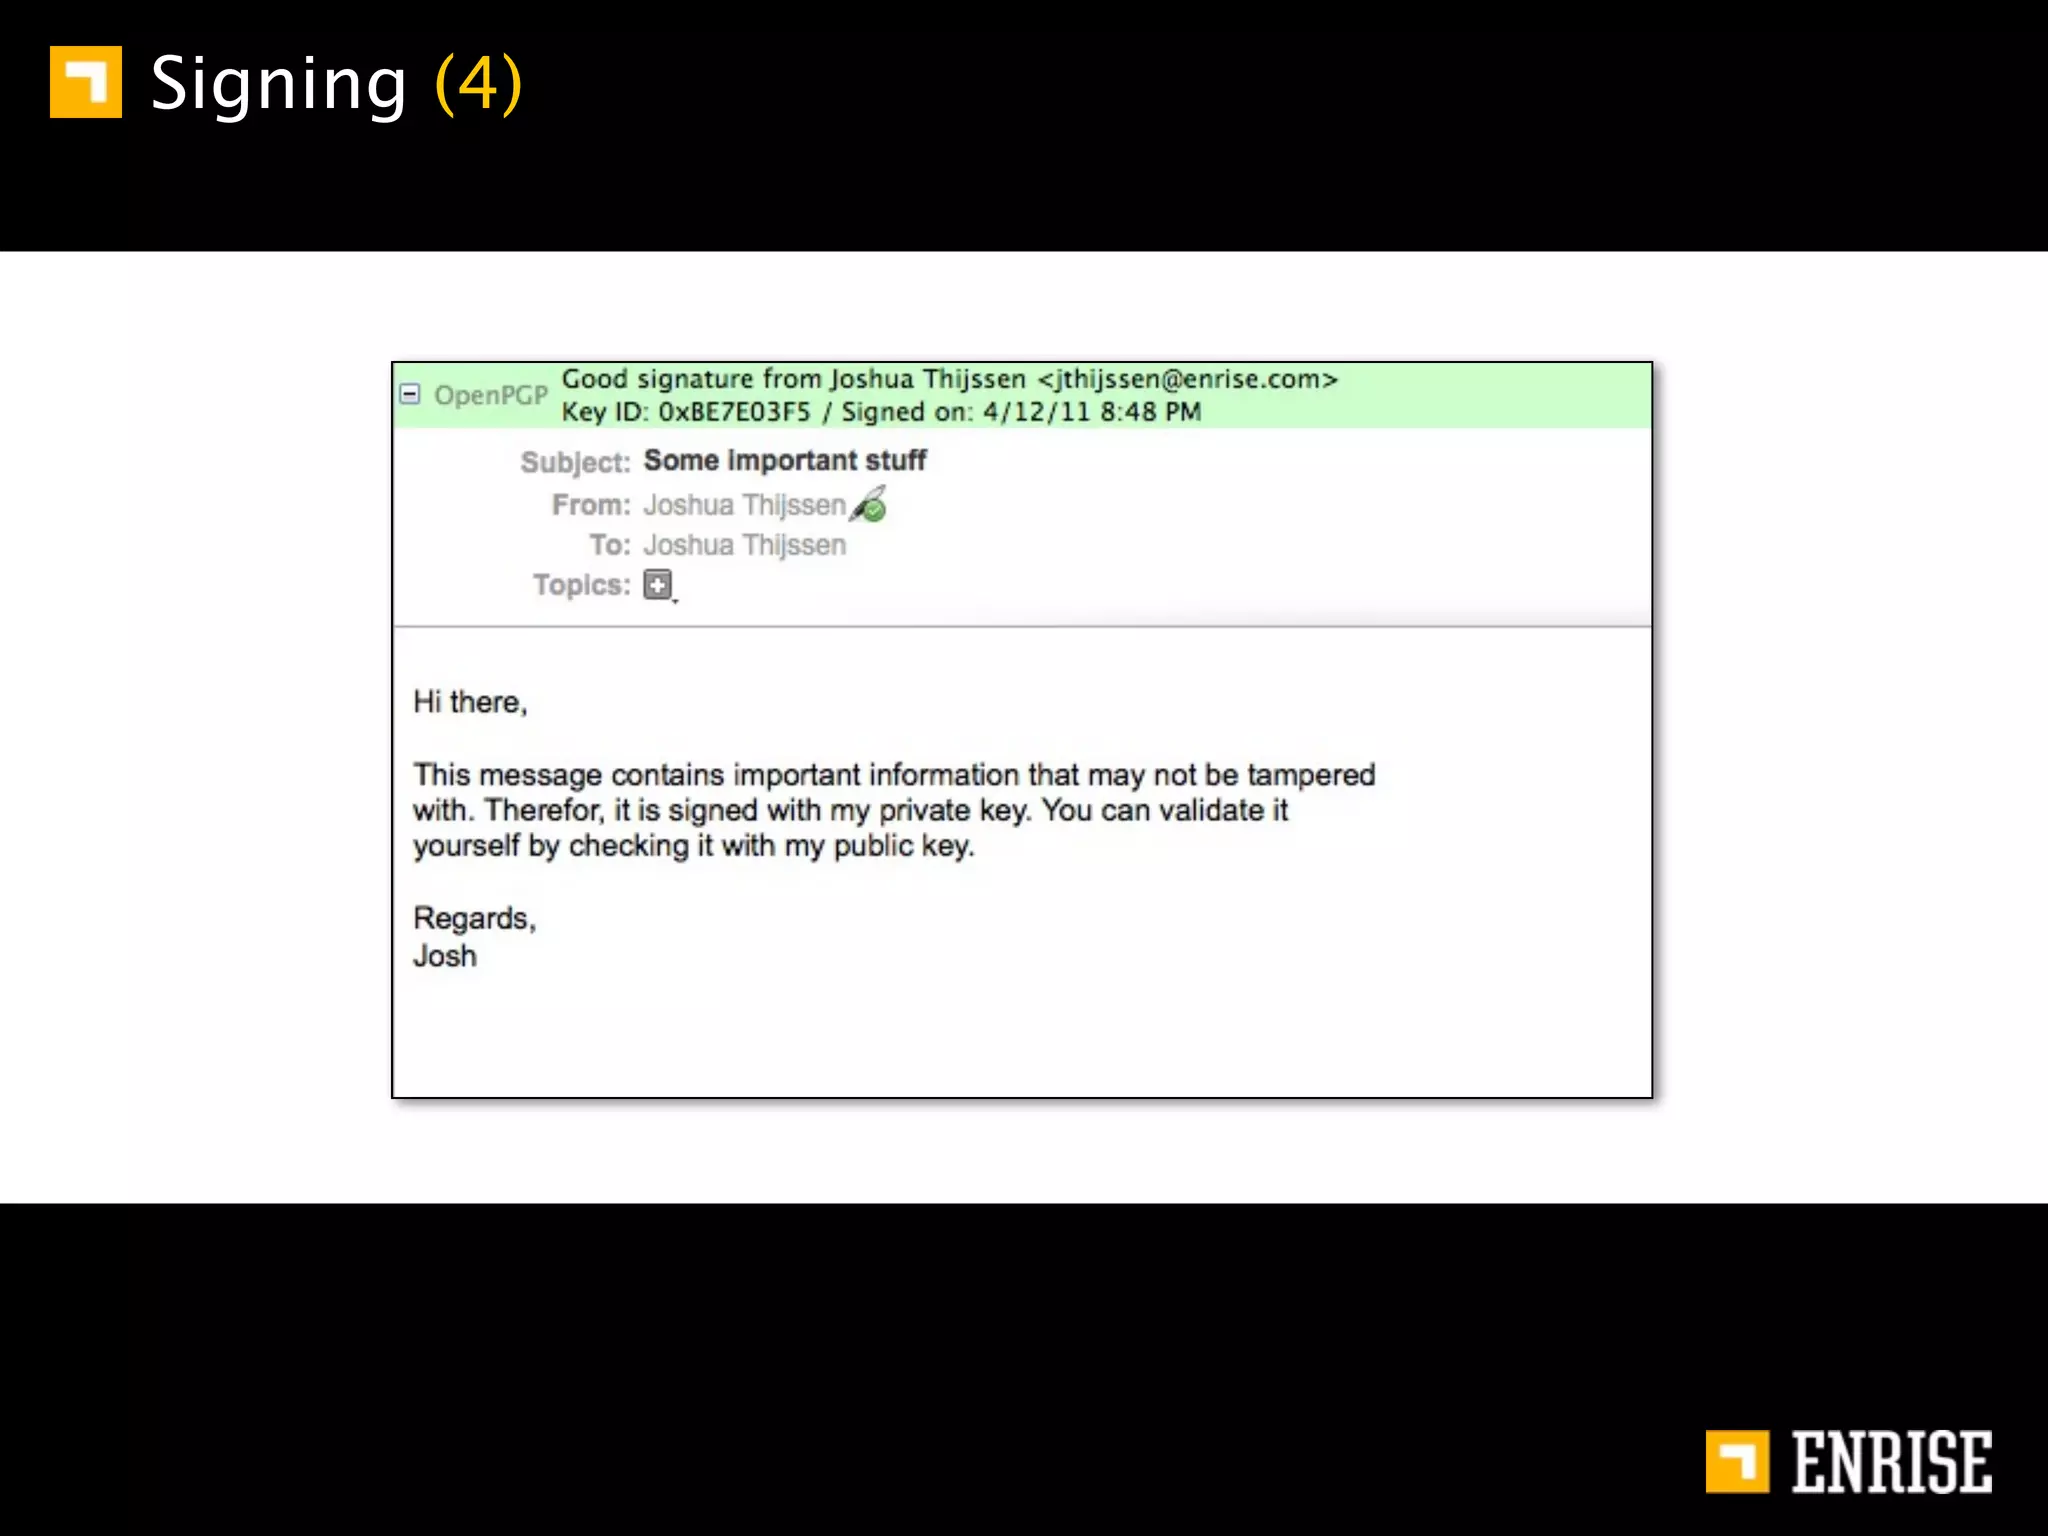Click the To recipient Joshua Thijssen

click(x=744, y=545)
